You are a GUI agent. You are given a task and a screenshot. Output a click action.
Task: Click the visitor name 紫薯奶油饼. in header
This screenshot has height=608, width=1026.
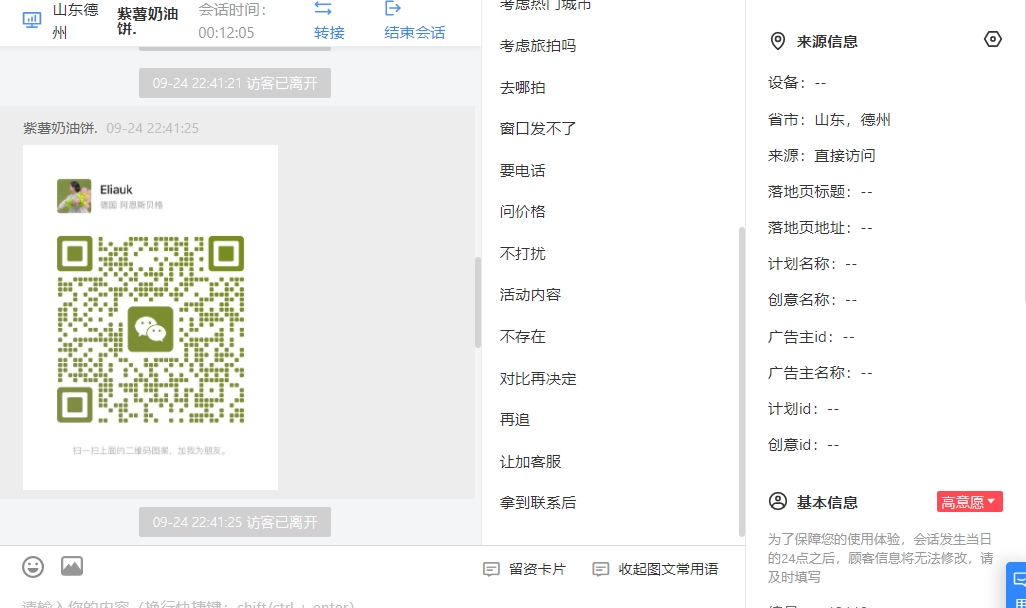(148, 21)
